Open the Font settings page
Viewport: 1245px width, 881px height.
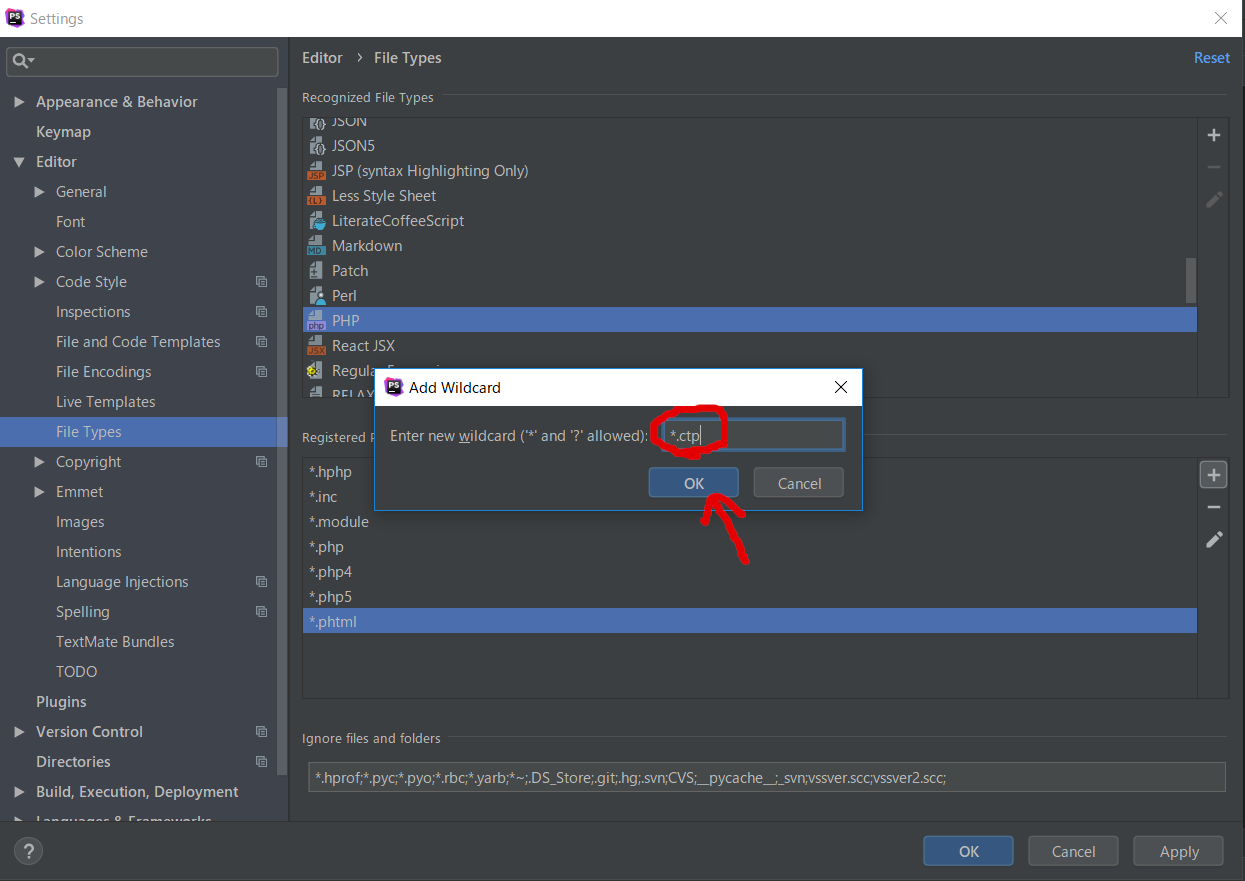coord(70,222)
